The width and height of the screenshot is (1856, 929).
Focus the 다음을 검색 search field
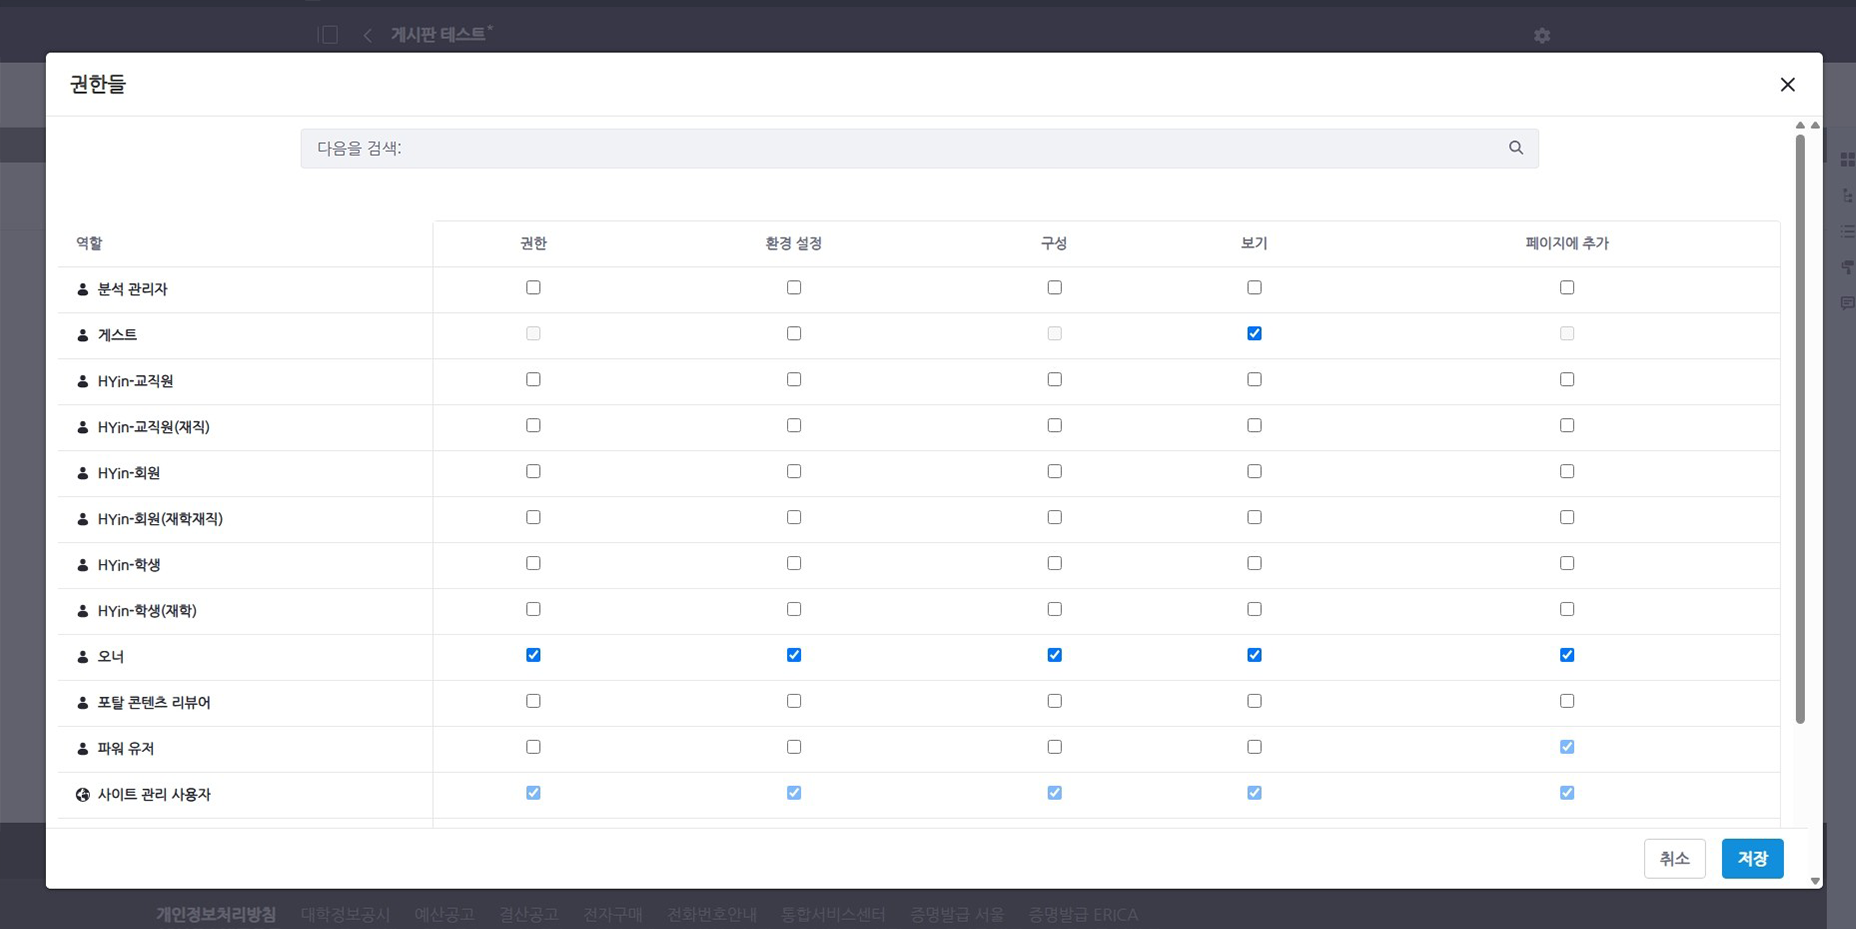tap(900, 148)
